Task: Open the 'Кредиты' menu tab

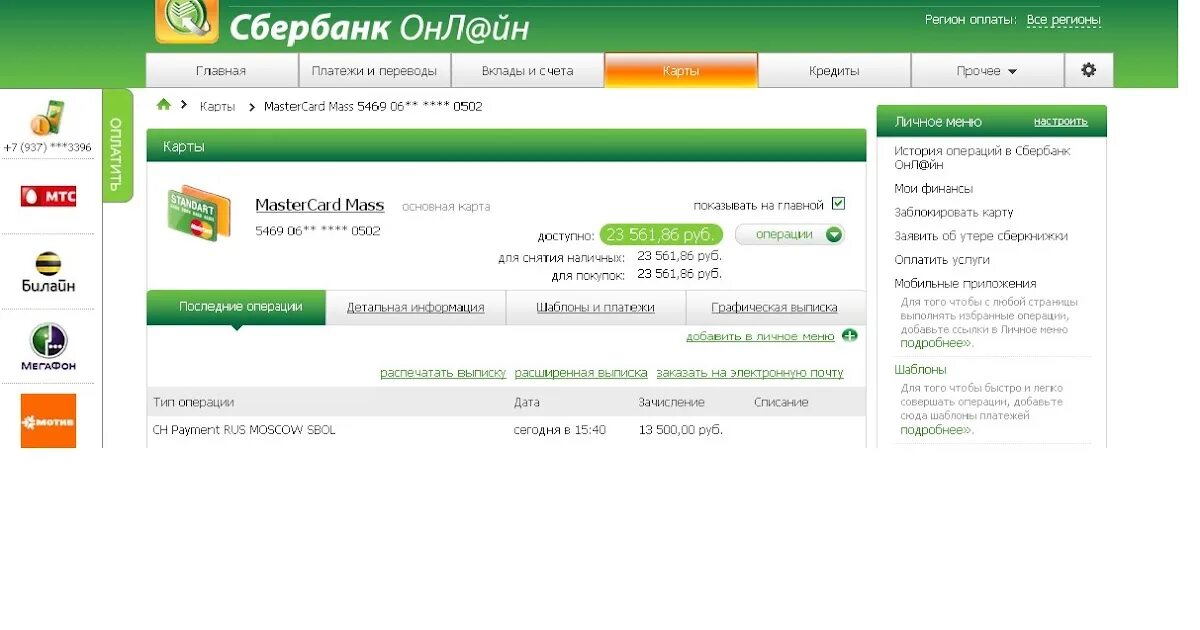Action: [834, 71]
